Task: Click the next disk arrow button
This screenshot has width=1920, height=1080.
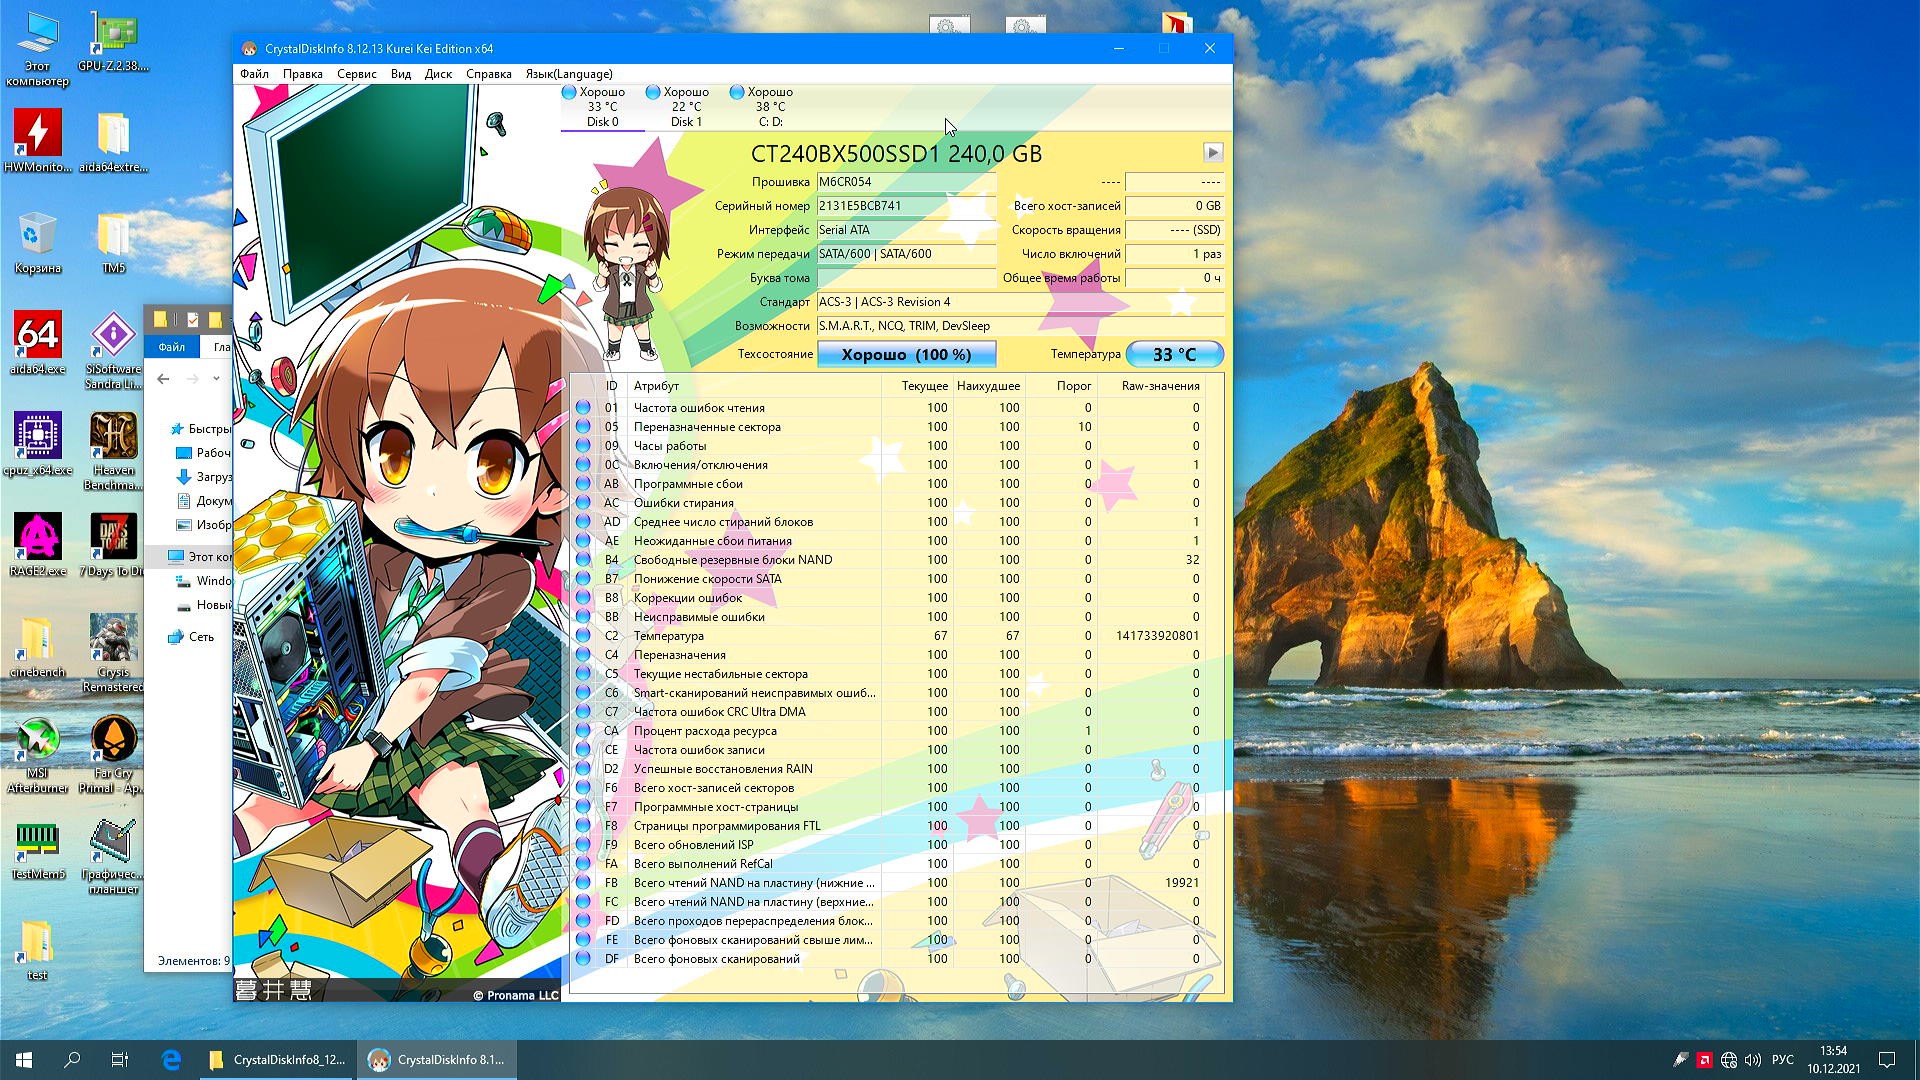Action: [1212, 153]
